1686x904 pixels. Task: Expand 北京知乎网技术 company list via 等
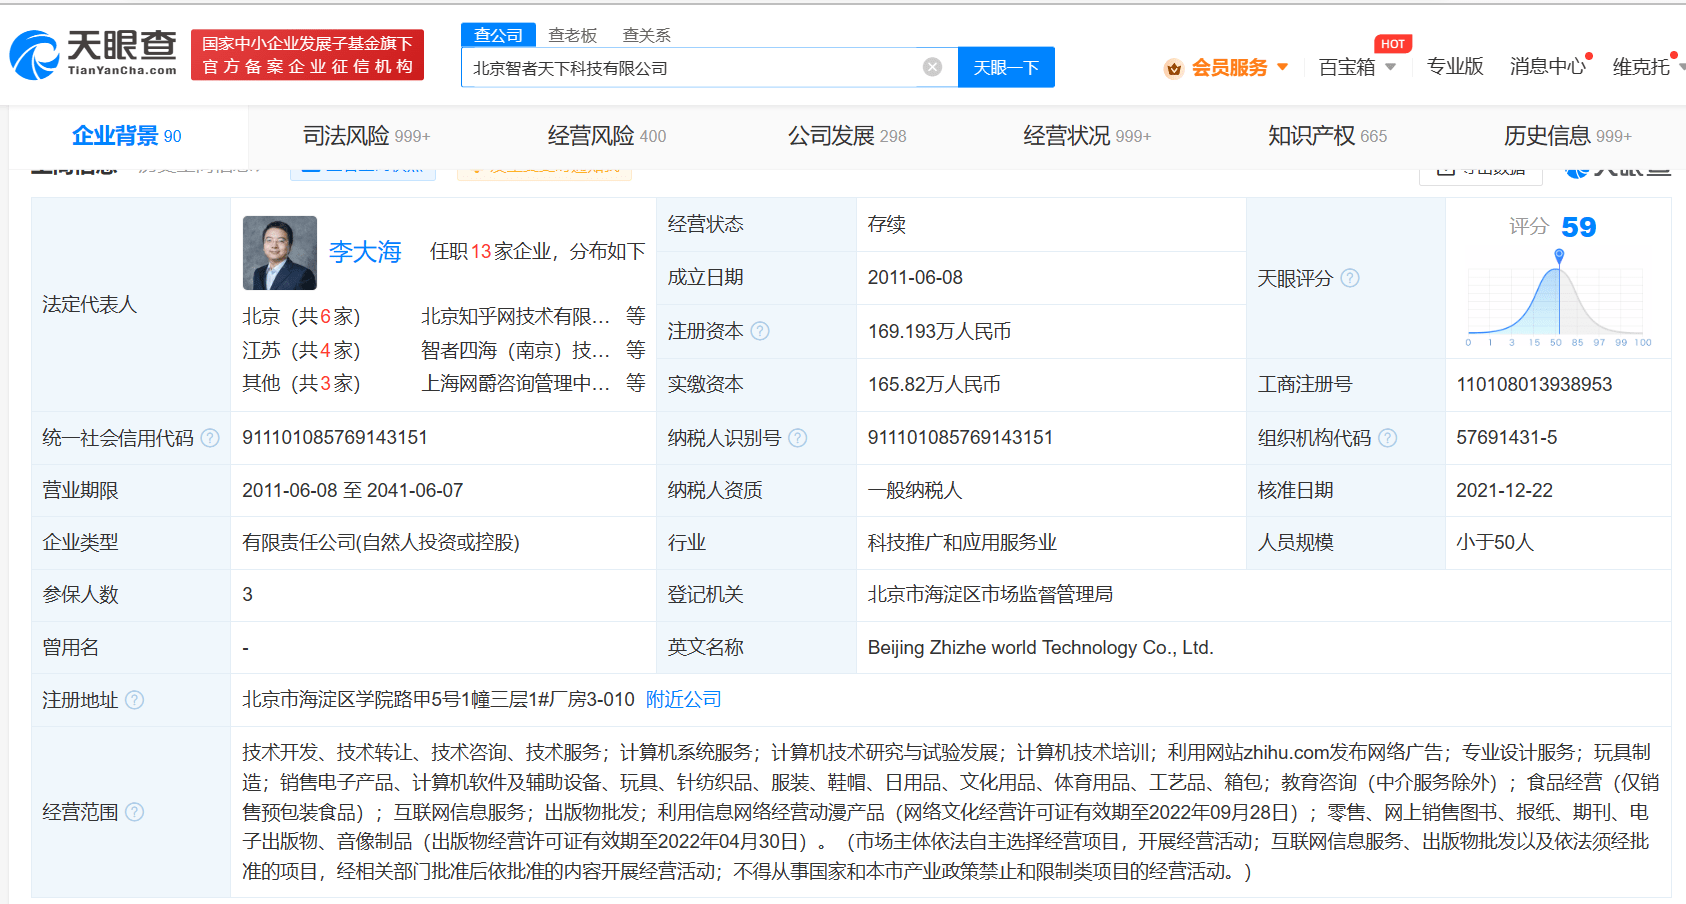(x=635, y=316)
